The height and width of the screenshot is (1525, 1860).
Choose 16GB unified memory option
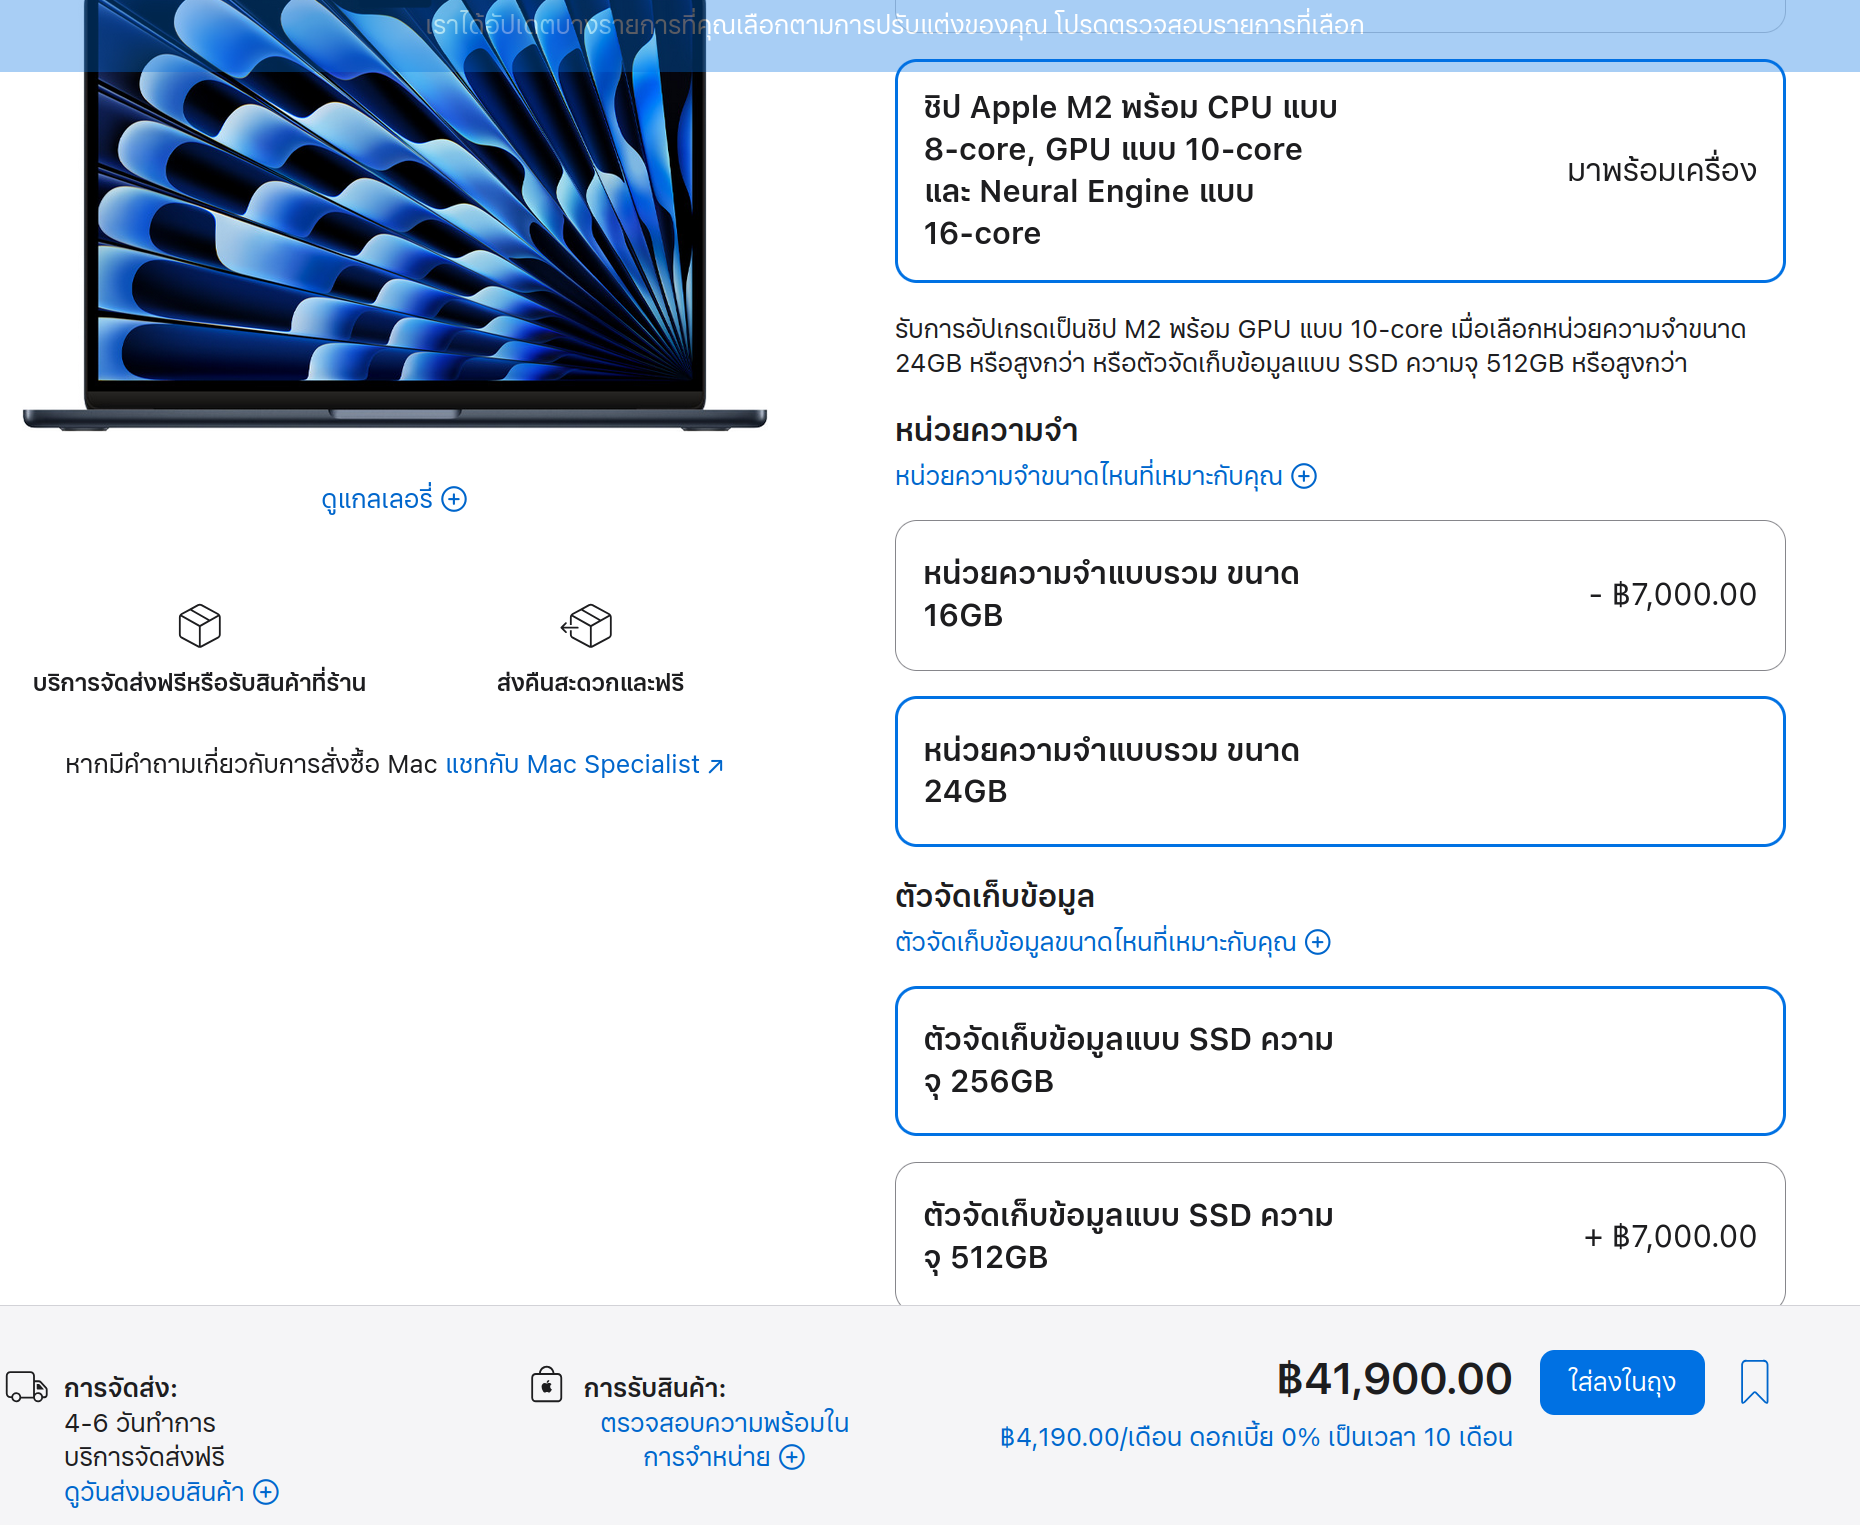(1340, 595)
